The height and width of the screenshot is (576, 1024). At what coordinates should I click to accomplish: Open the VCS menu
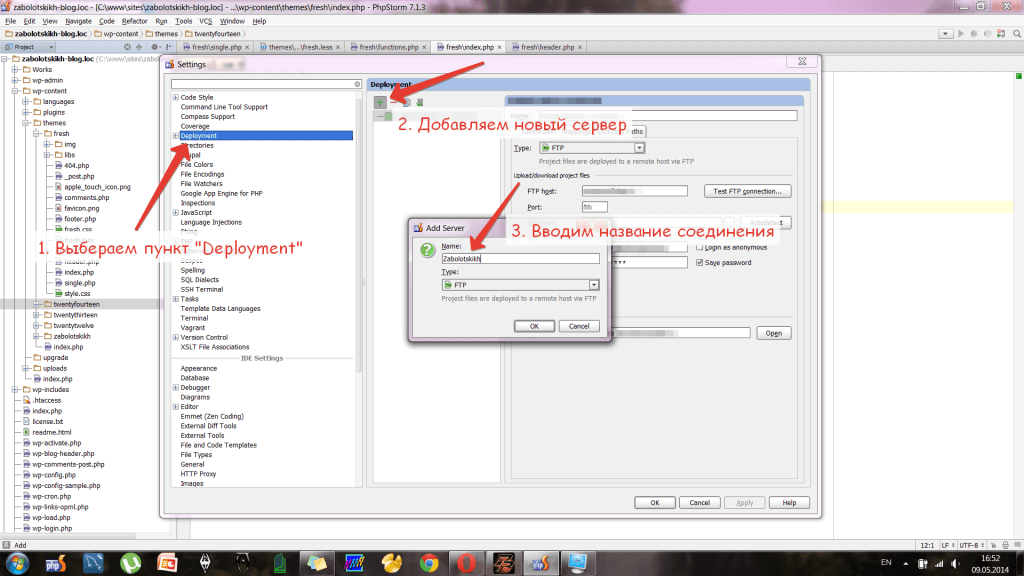click(206, 22)
